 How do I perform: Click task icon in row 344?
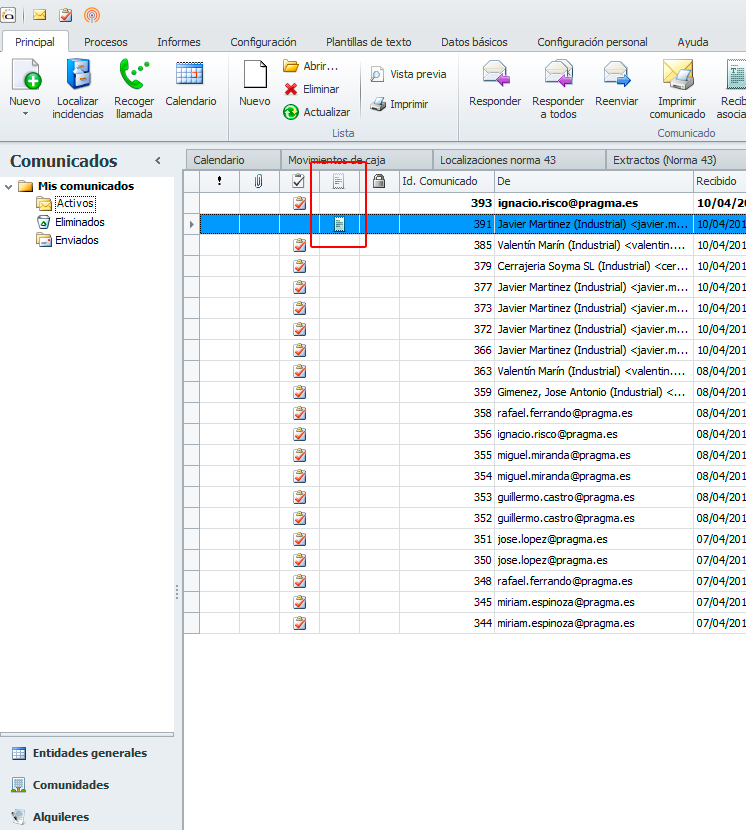click(300, 623)
